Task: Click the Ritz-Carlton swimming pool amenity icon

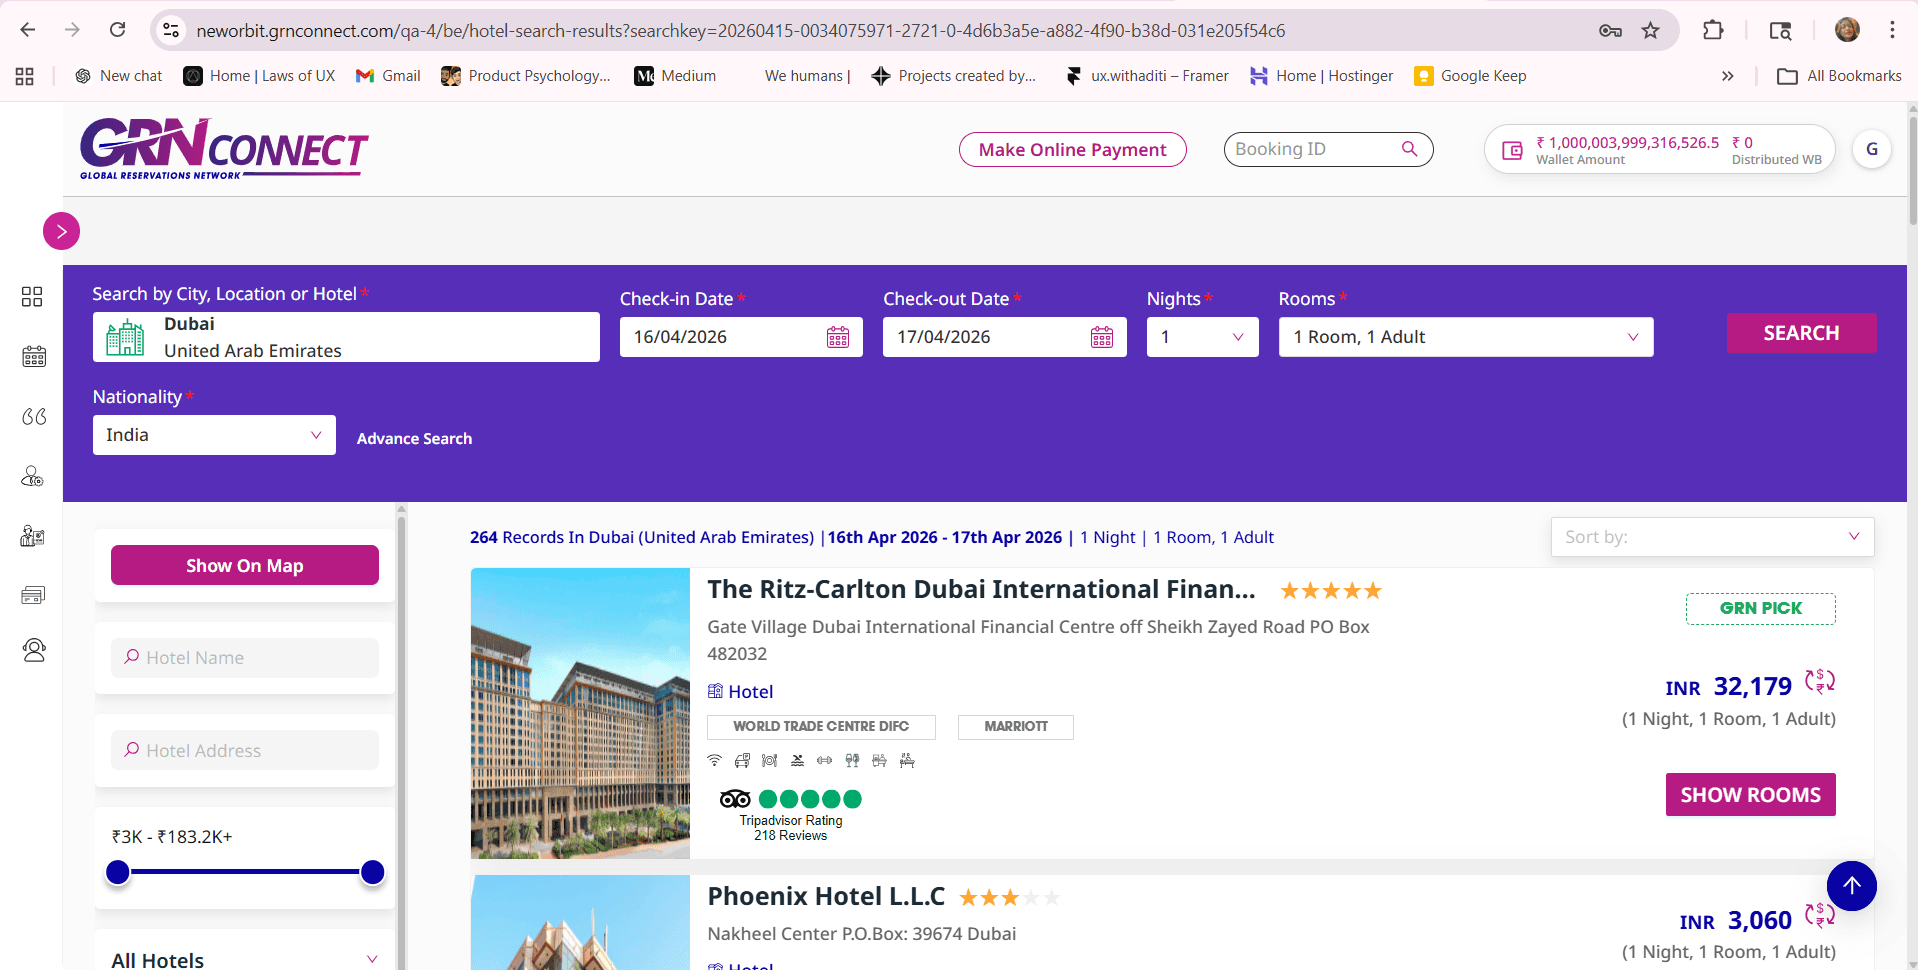Action: [x=797, y=761]
